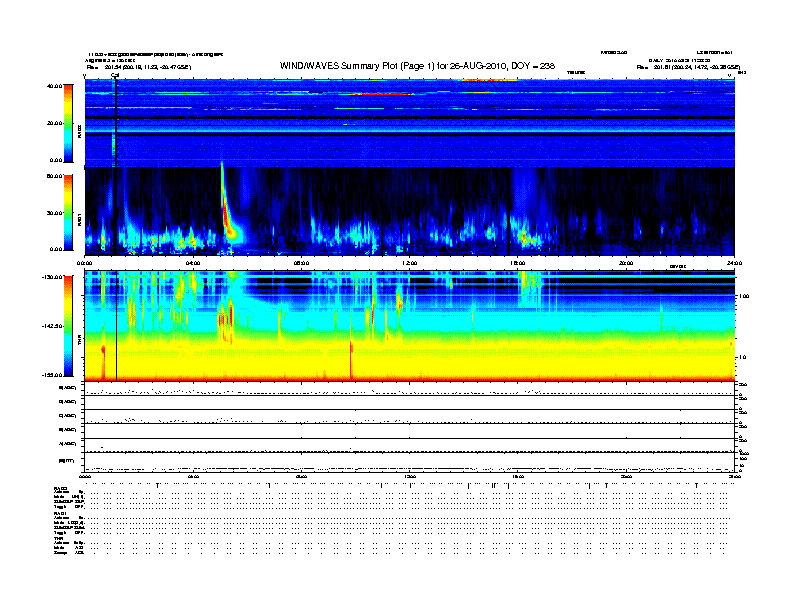Click the TNR vertical axis label
This screenshot has width=792, height=612.
click(79, 341)
